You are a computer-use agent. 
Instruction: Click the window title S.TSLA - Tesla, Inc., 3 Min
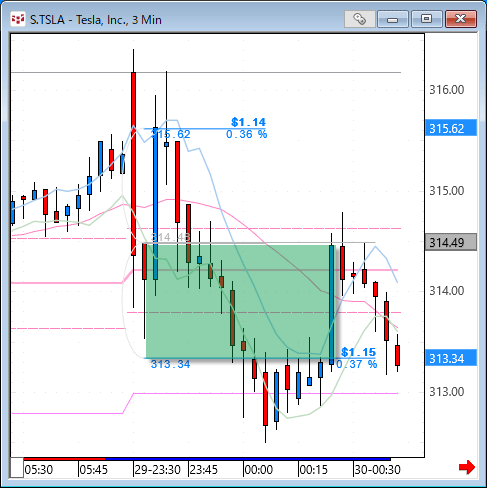96,20
